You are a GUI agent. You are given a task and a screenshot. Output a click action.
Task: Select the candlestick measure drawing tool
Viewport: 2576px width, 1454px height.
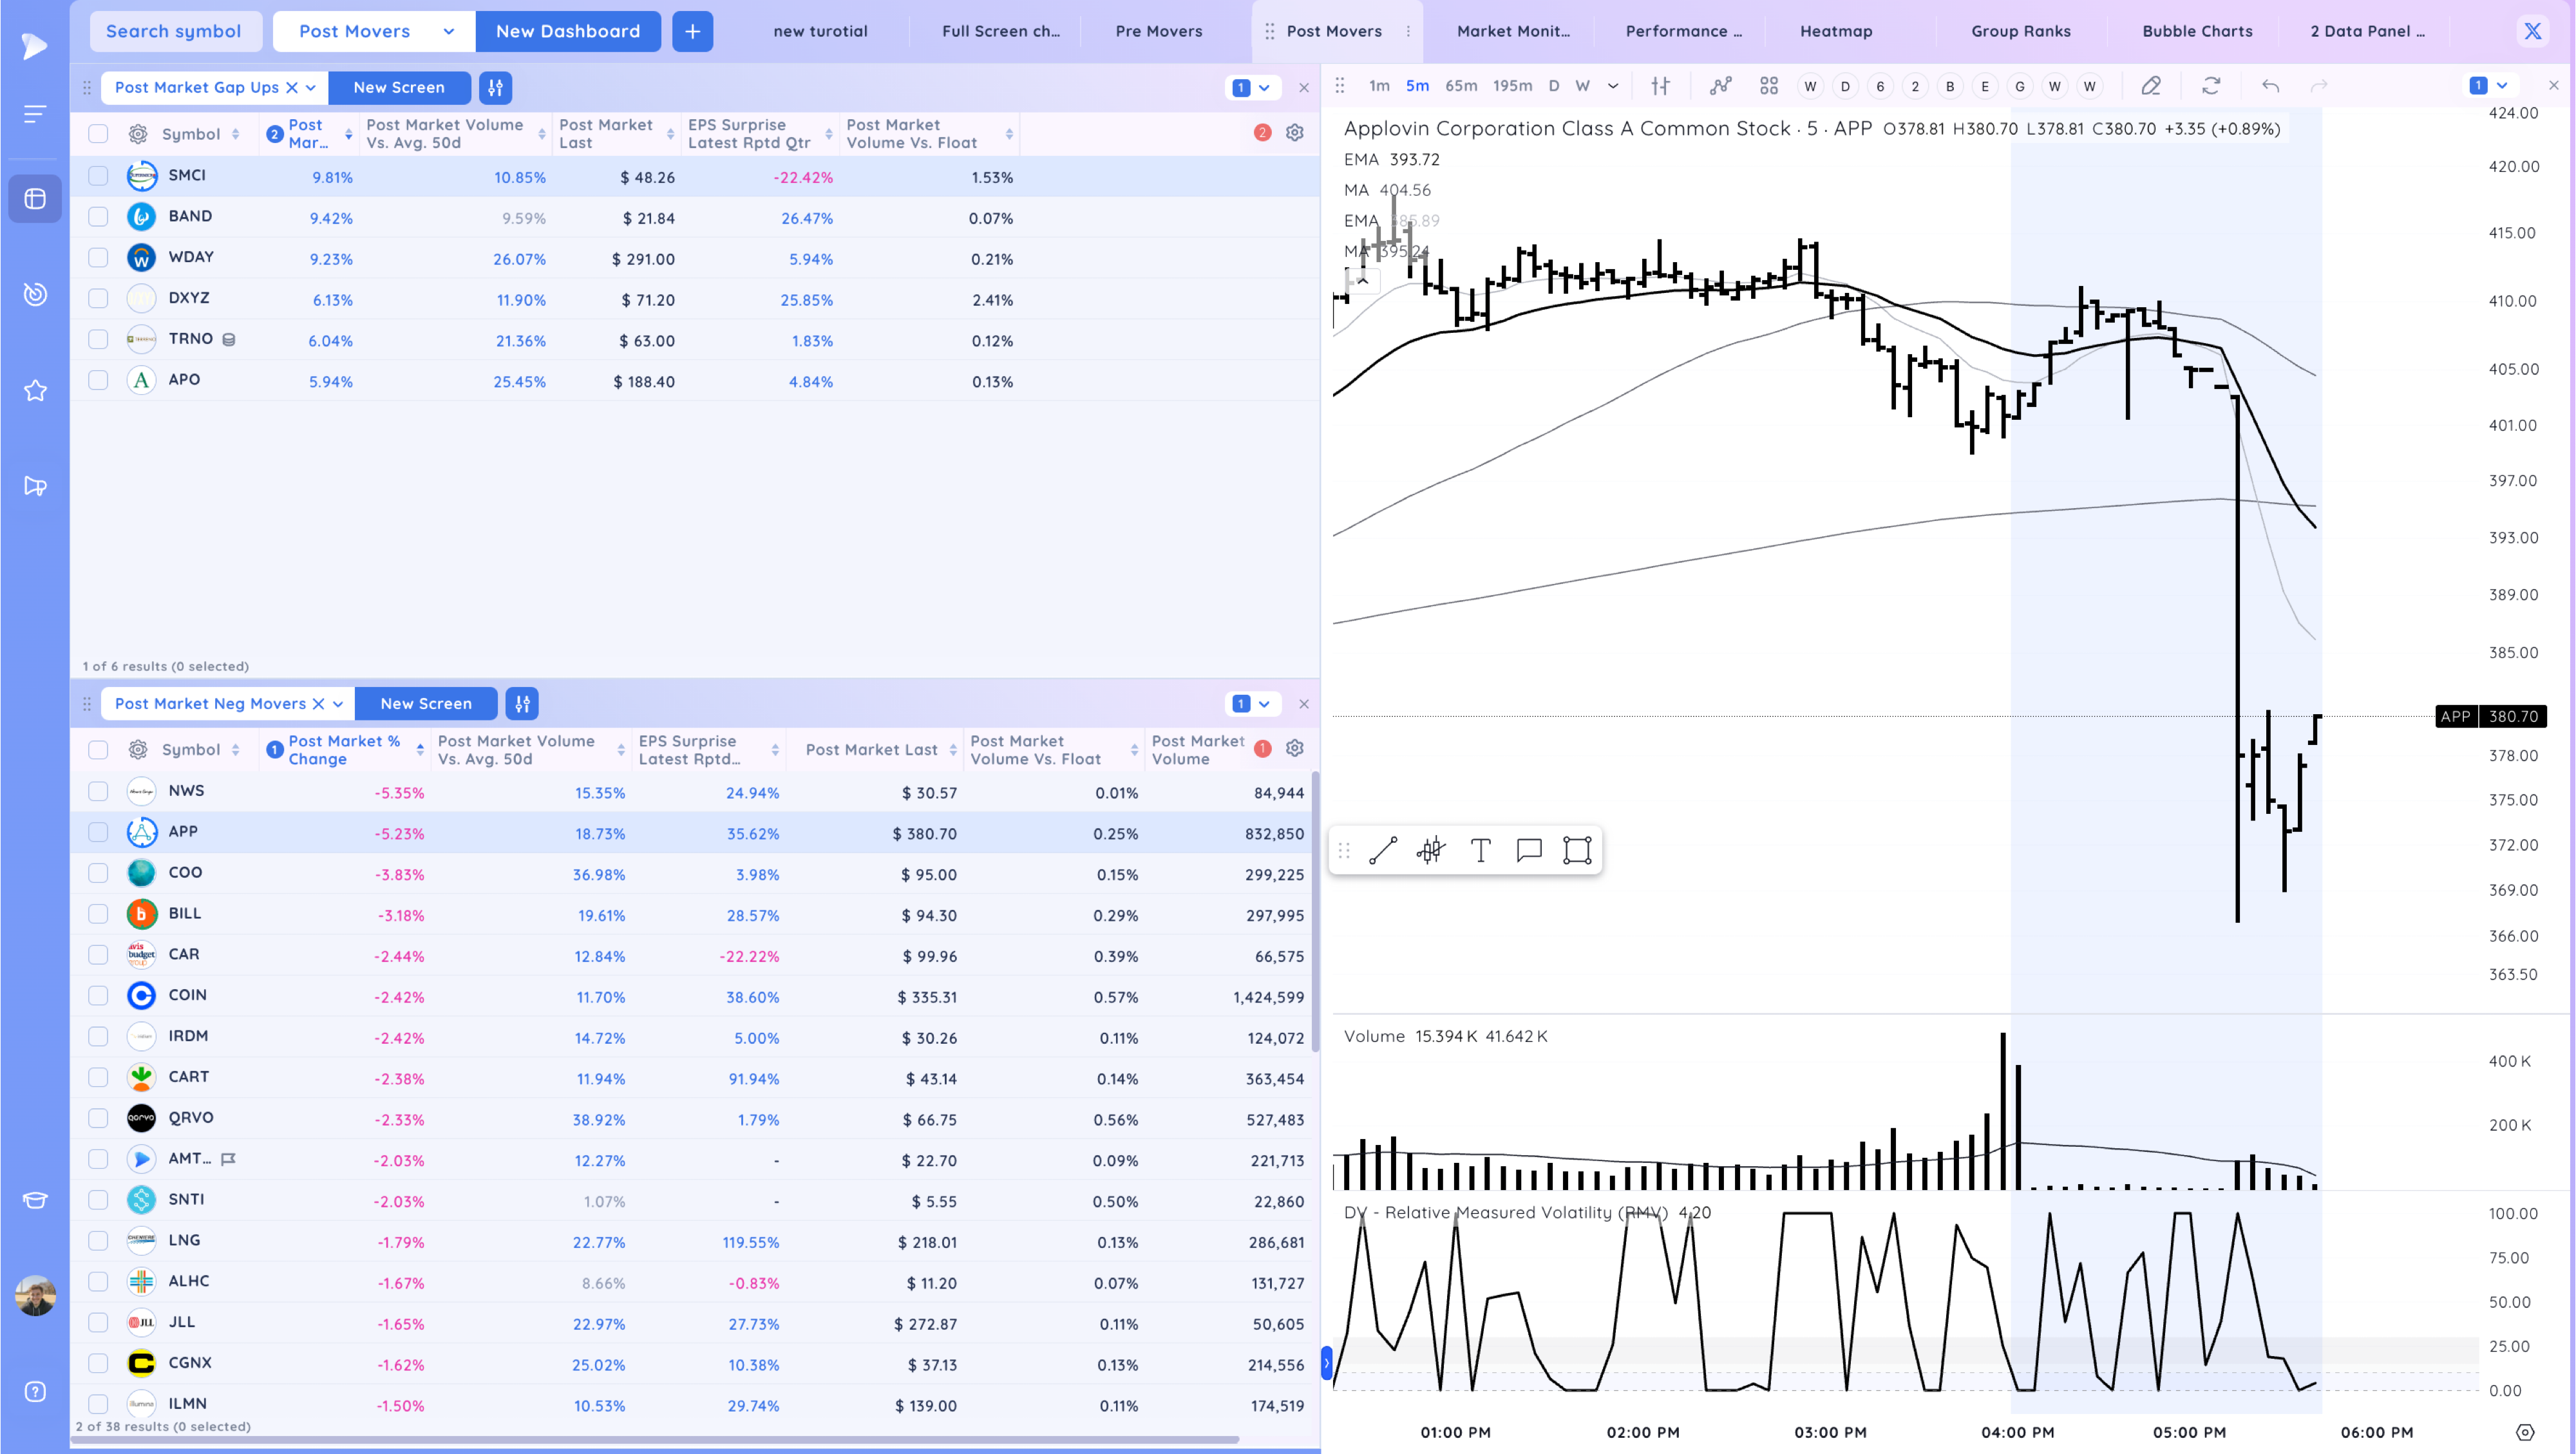tap(1431, 851)
